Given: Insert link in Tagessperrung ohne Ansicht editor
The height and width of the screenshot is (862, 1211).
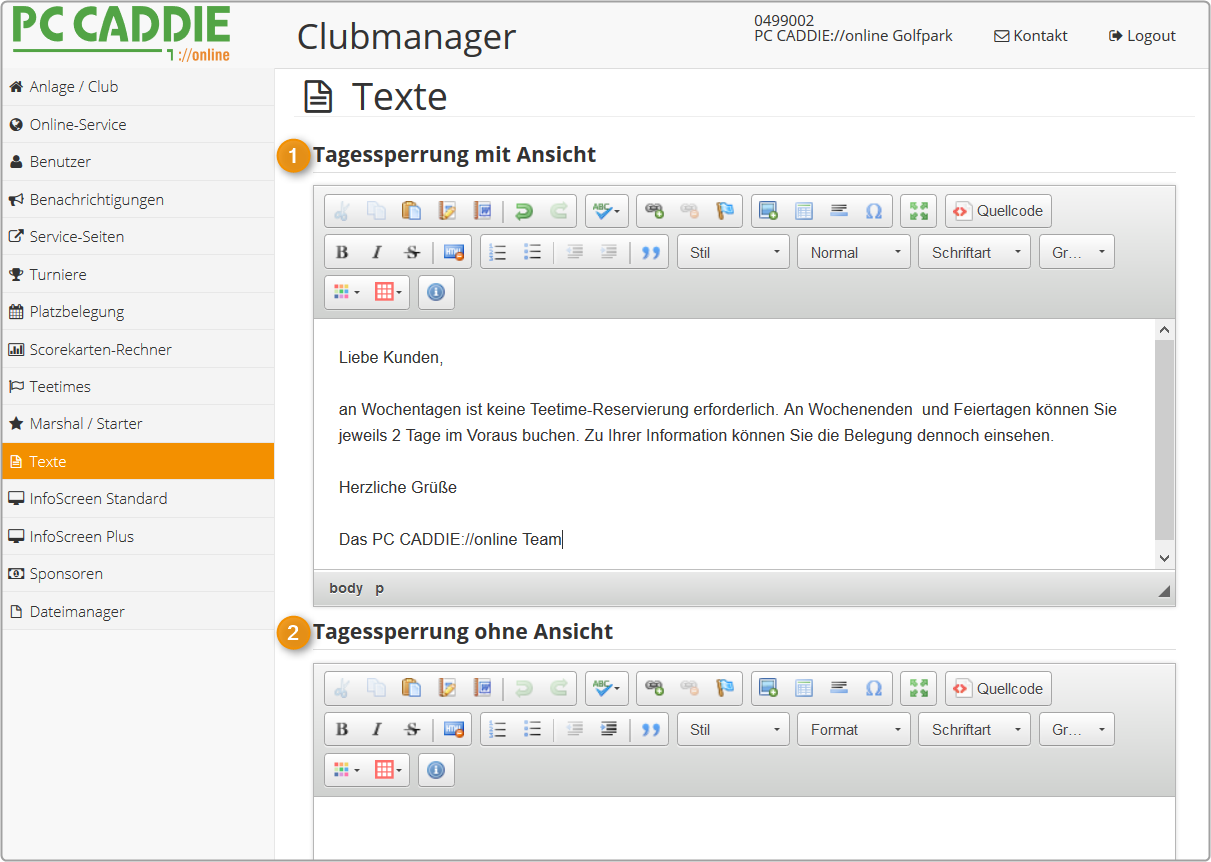Looking at the screenshot, I should click(654, 688).
